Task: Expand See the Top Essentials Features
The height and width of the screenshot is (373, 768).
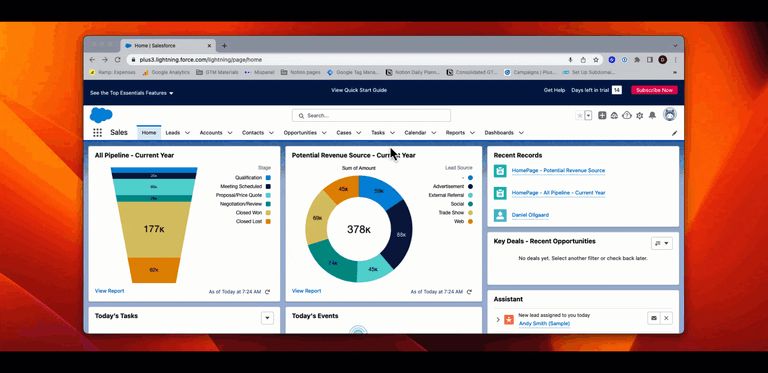Action: click(x=132, y=93)
